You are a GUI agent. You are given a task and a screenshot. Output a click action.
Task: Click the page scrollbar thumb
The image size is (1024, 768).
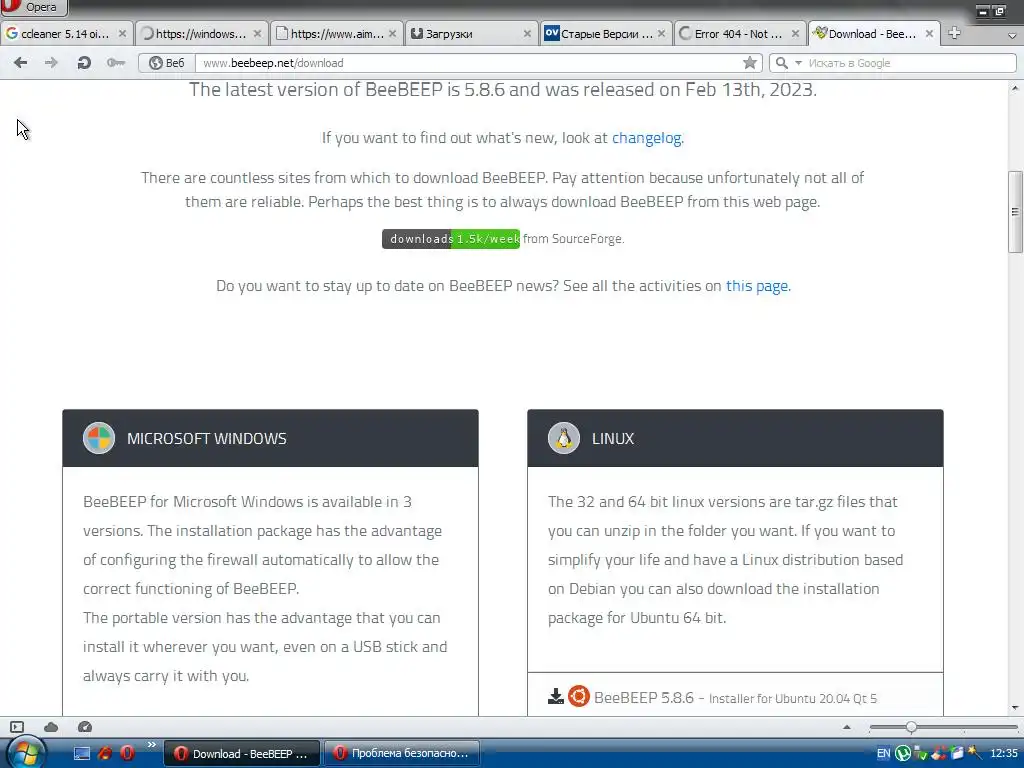pos(1015,212)
